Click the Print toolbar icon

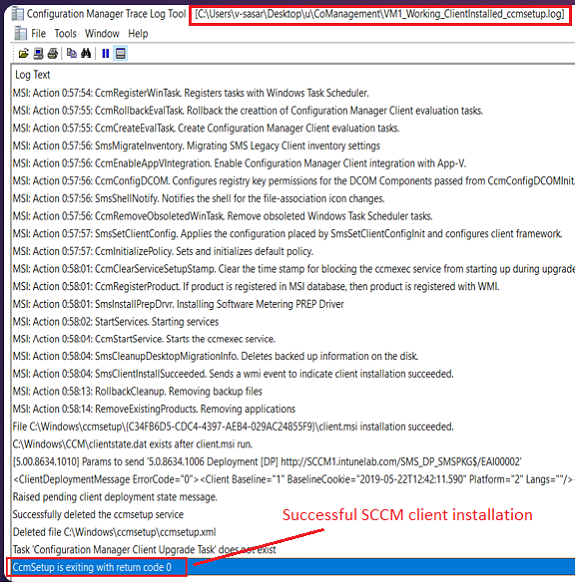52,54
